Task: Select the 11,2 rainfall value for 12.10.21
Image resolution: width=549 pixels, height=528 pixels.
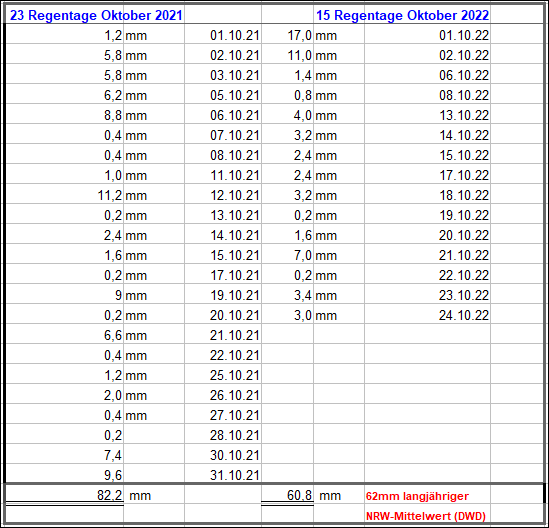Action: pos(110,195)
